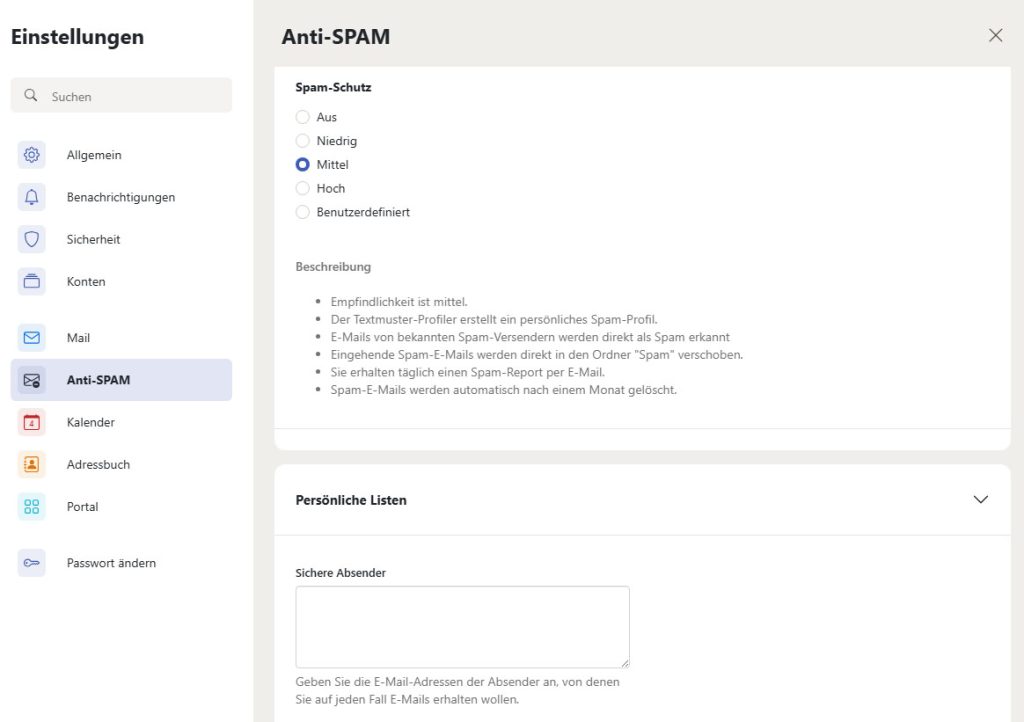The width and height of the screenshot is (1024, 722).
Task: Collapse the Persönliche Listen section chevron
Action: 980,500
